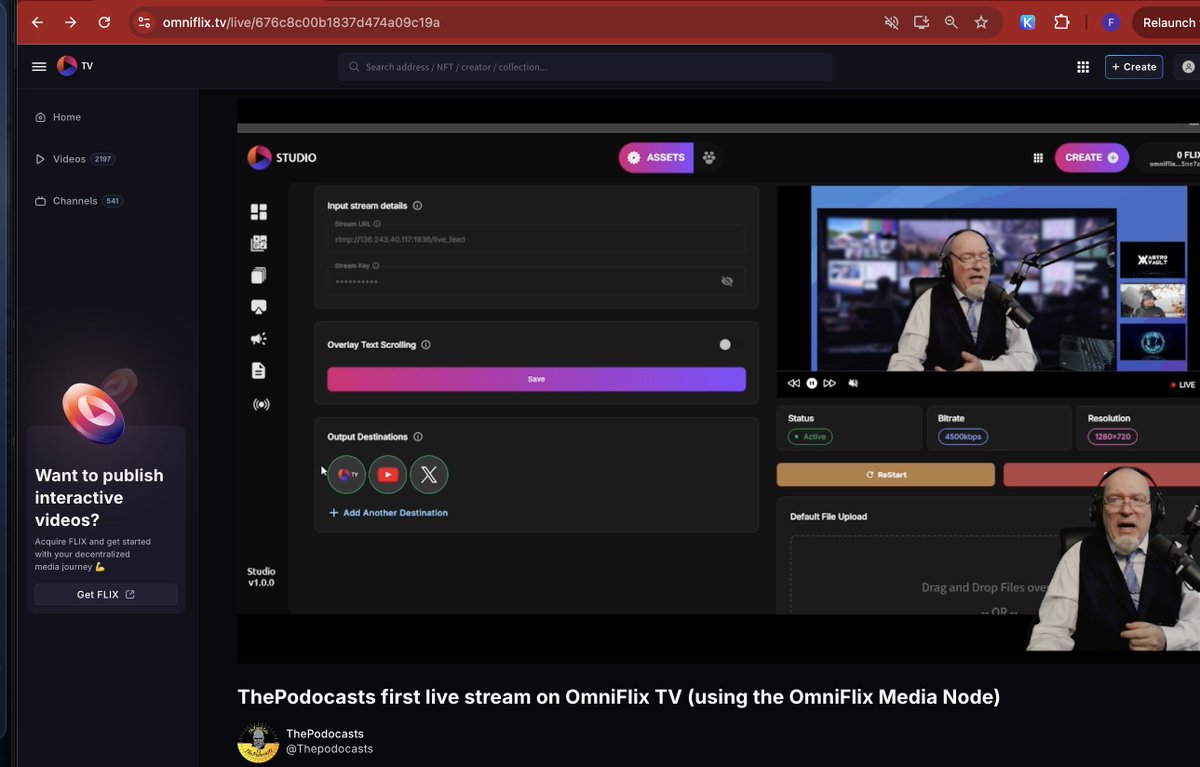Click the muted tab speaker icon

[x=891, y=22]
